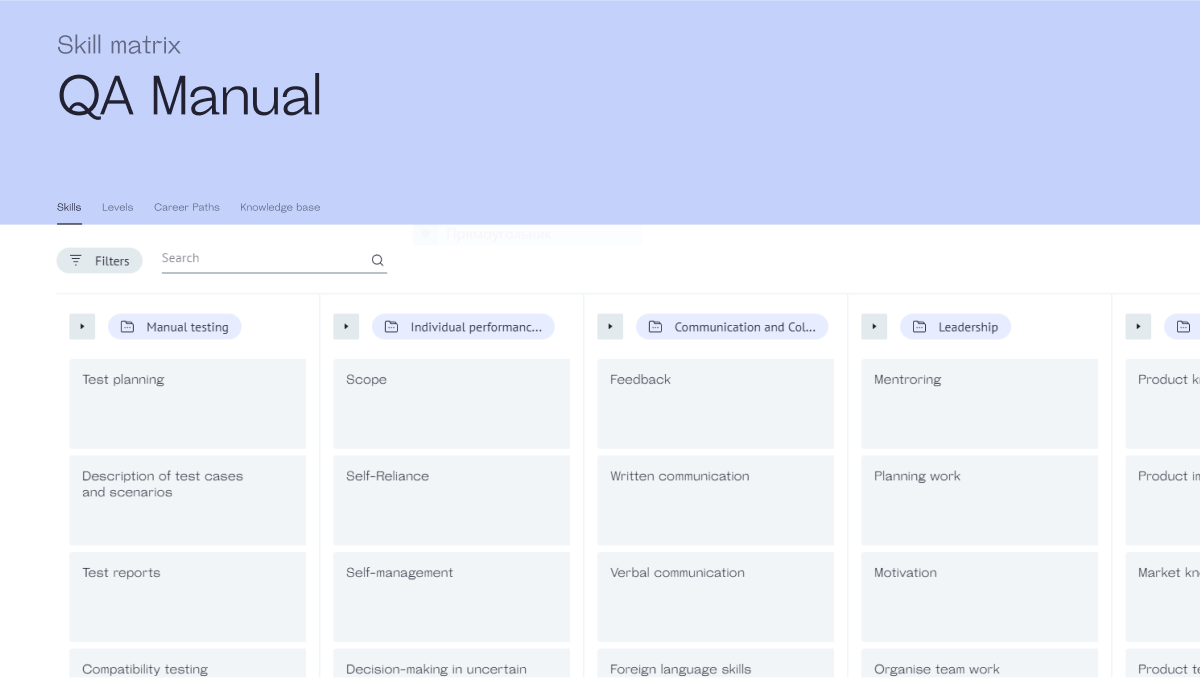Open the Planning work skill card
This screenshot has width=1200, height=678.
(979, 501)
